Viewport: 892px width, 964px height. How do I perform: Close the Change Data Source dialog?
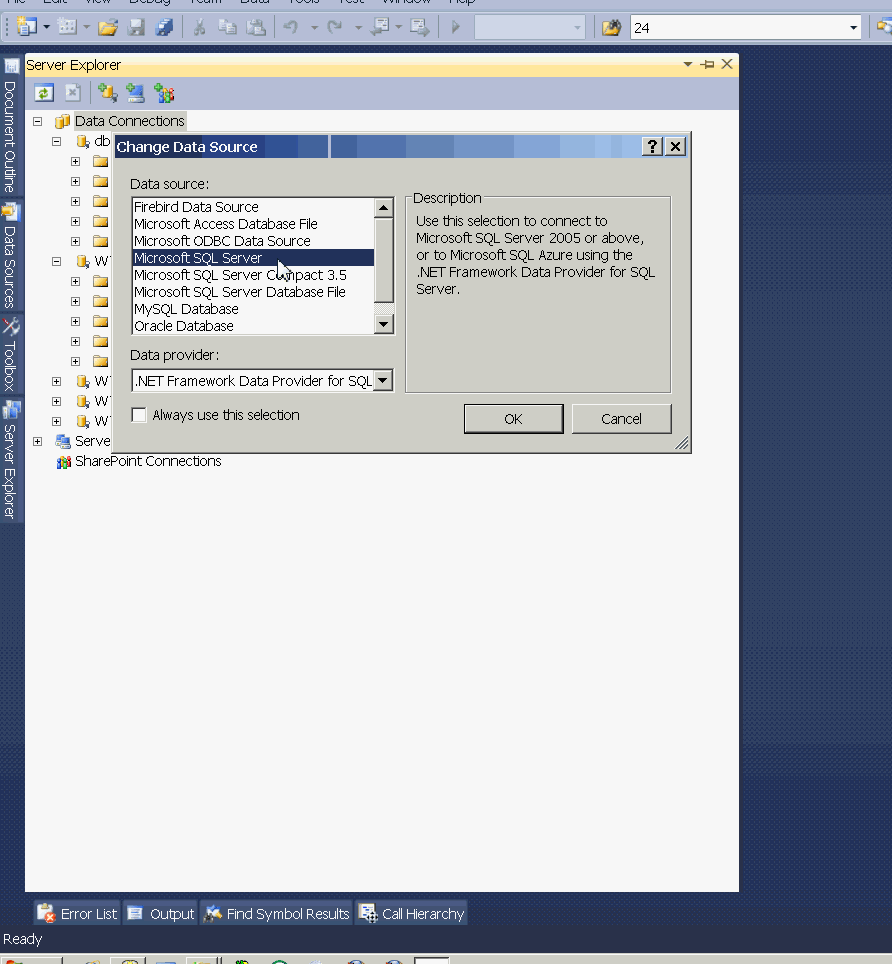pyautogui.click(x=676, y=146)
